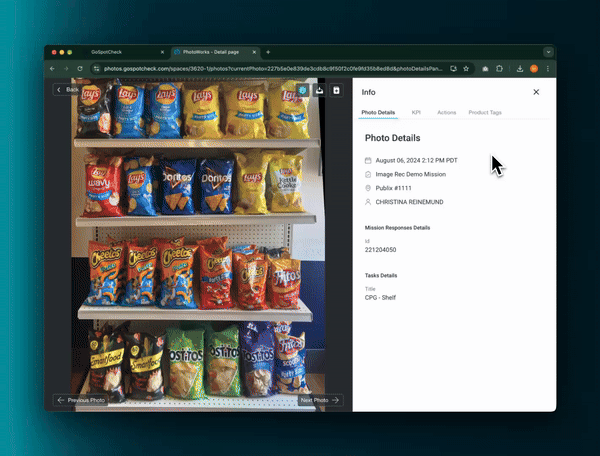Click the calendar icon beside the date

[368, 160]
